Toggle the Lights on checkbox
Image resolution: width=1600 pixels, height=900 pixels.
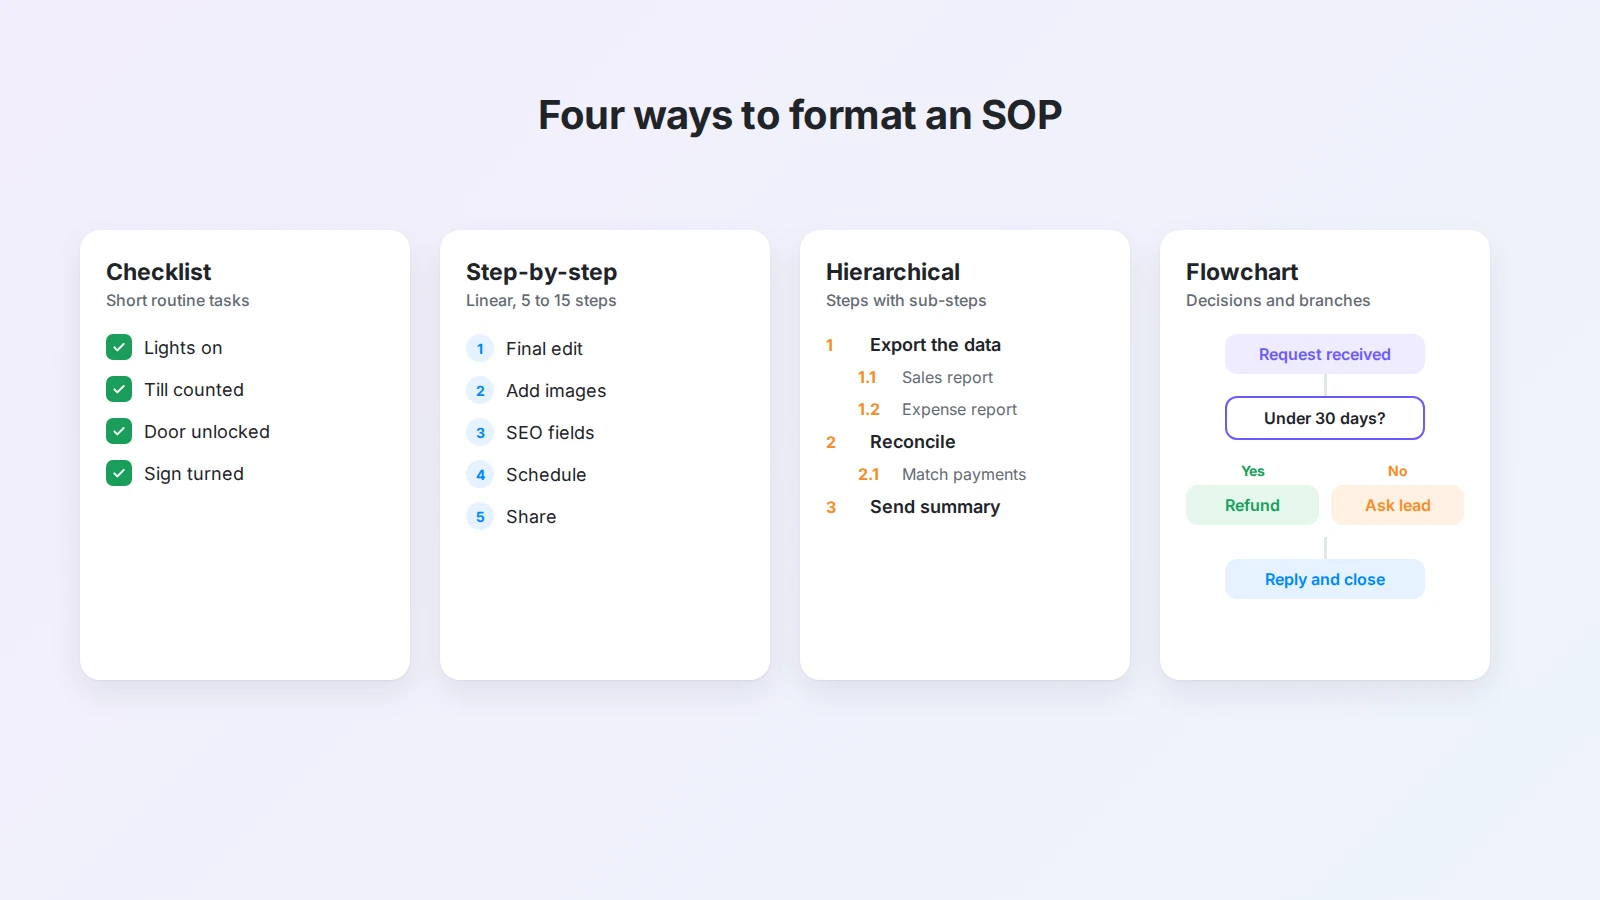(119, 347)
